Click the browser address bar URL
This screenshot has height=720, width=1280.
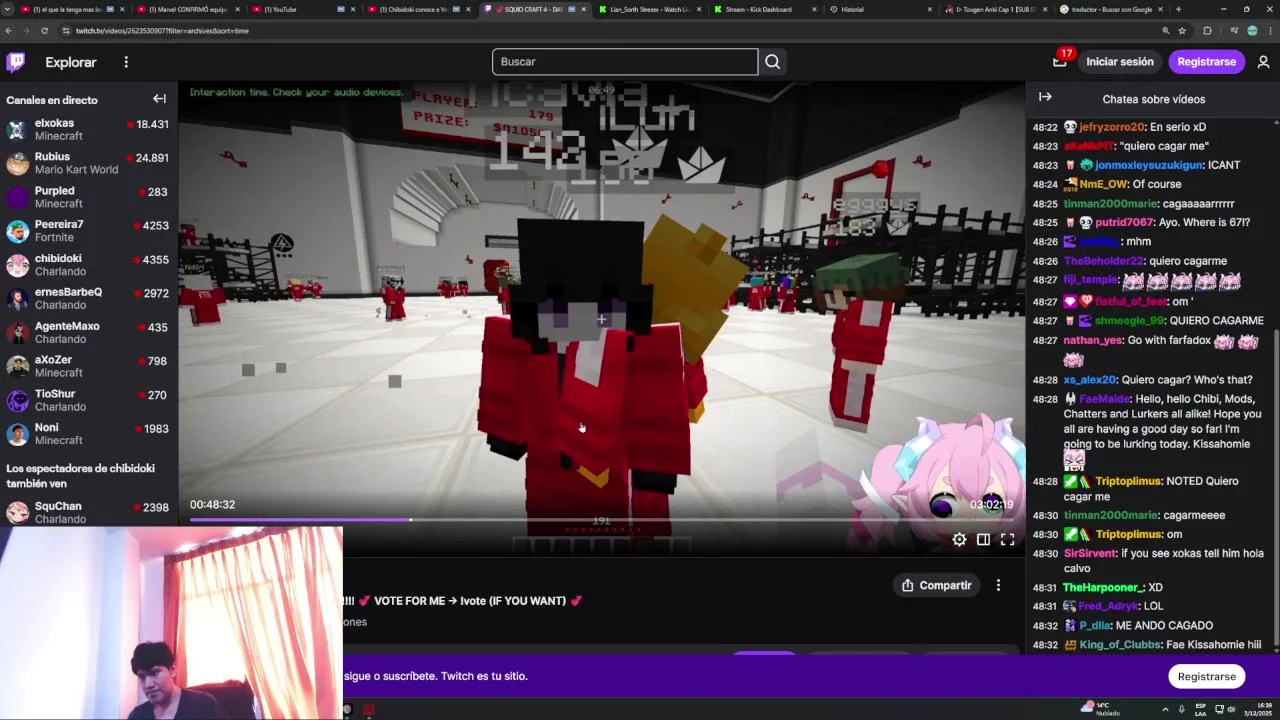point(162,31)
